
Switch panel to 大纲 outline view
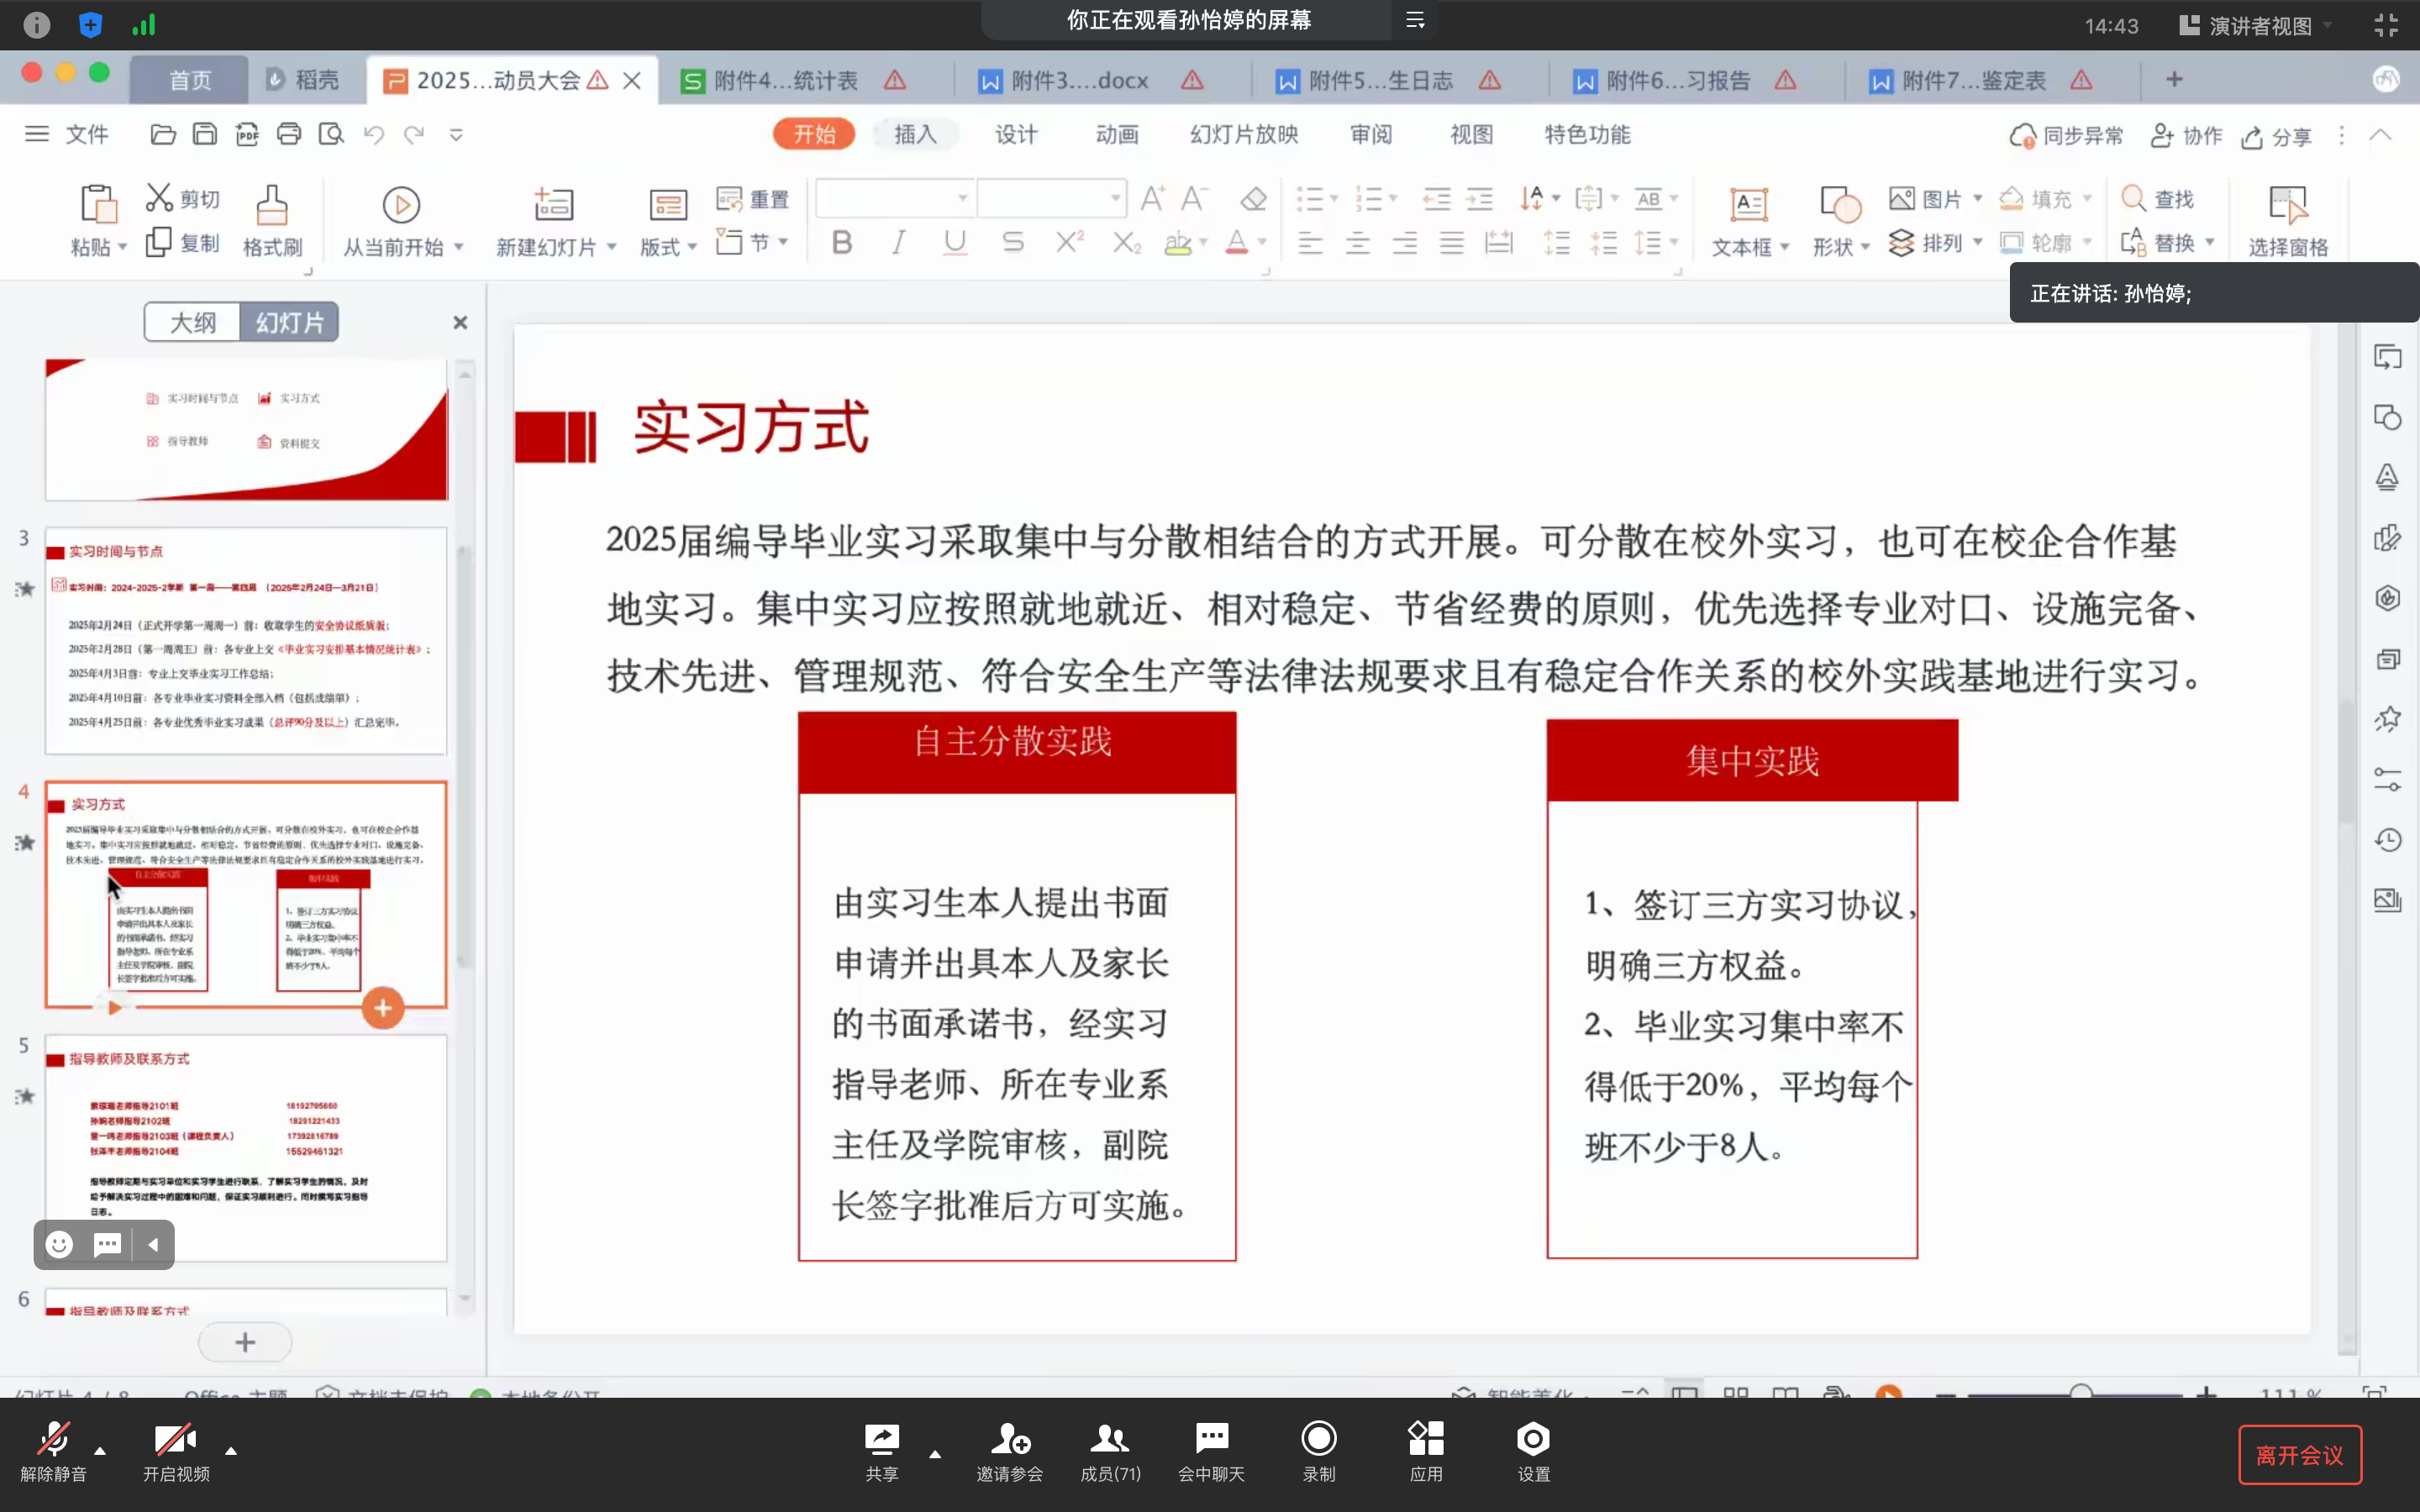click(x=193, y=322)
